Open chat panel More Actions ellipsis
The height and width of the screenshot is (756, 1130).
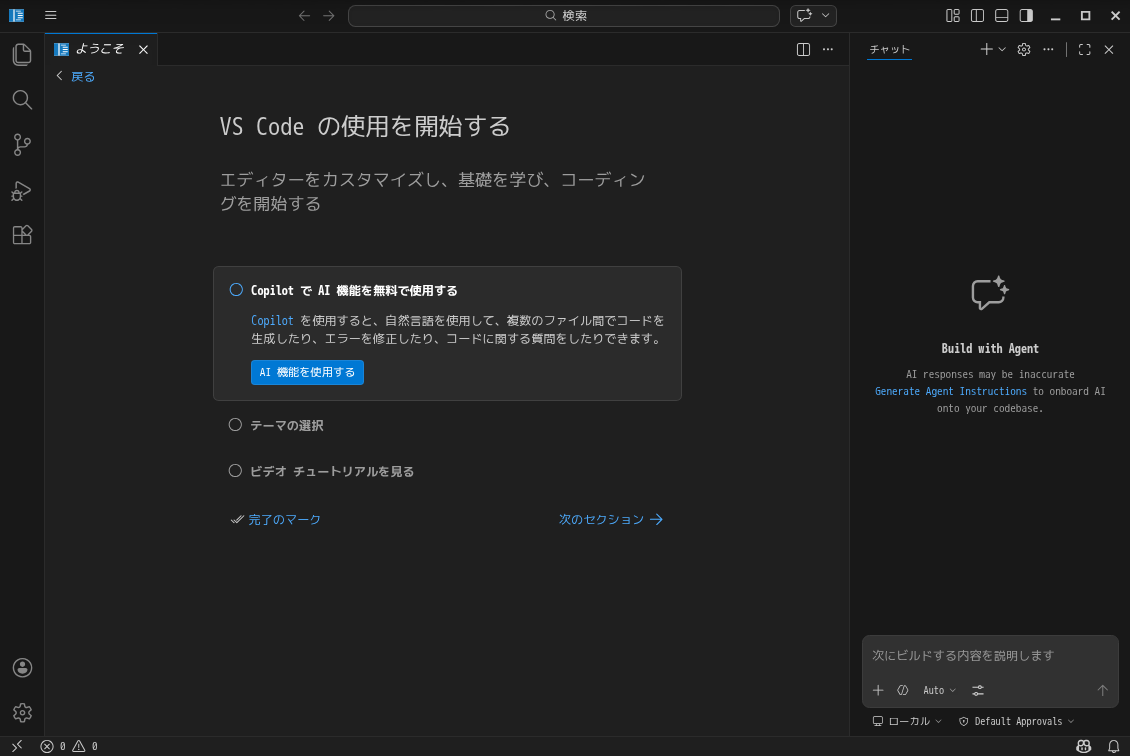[x=1049, y=49]
